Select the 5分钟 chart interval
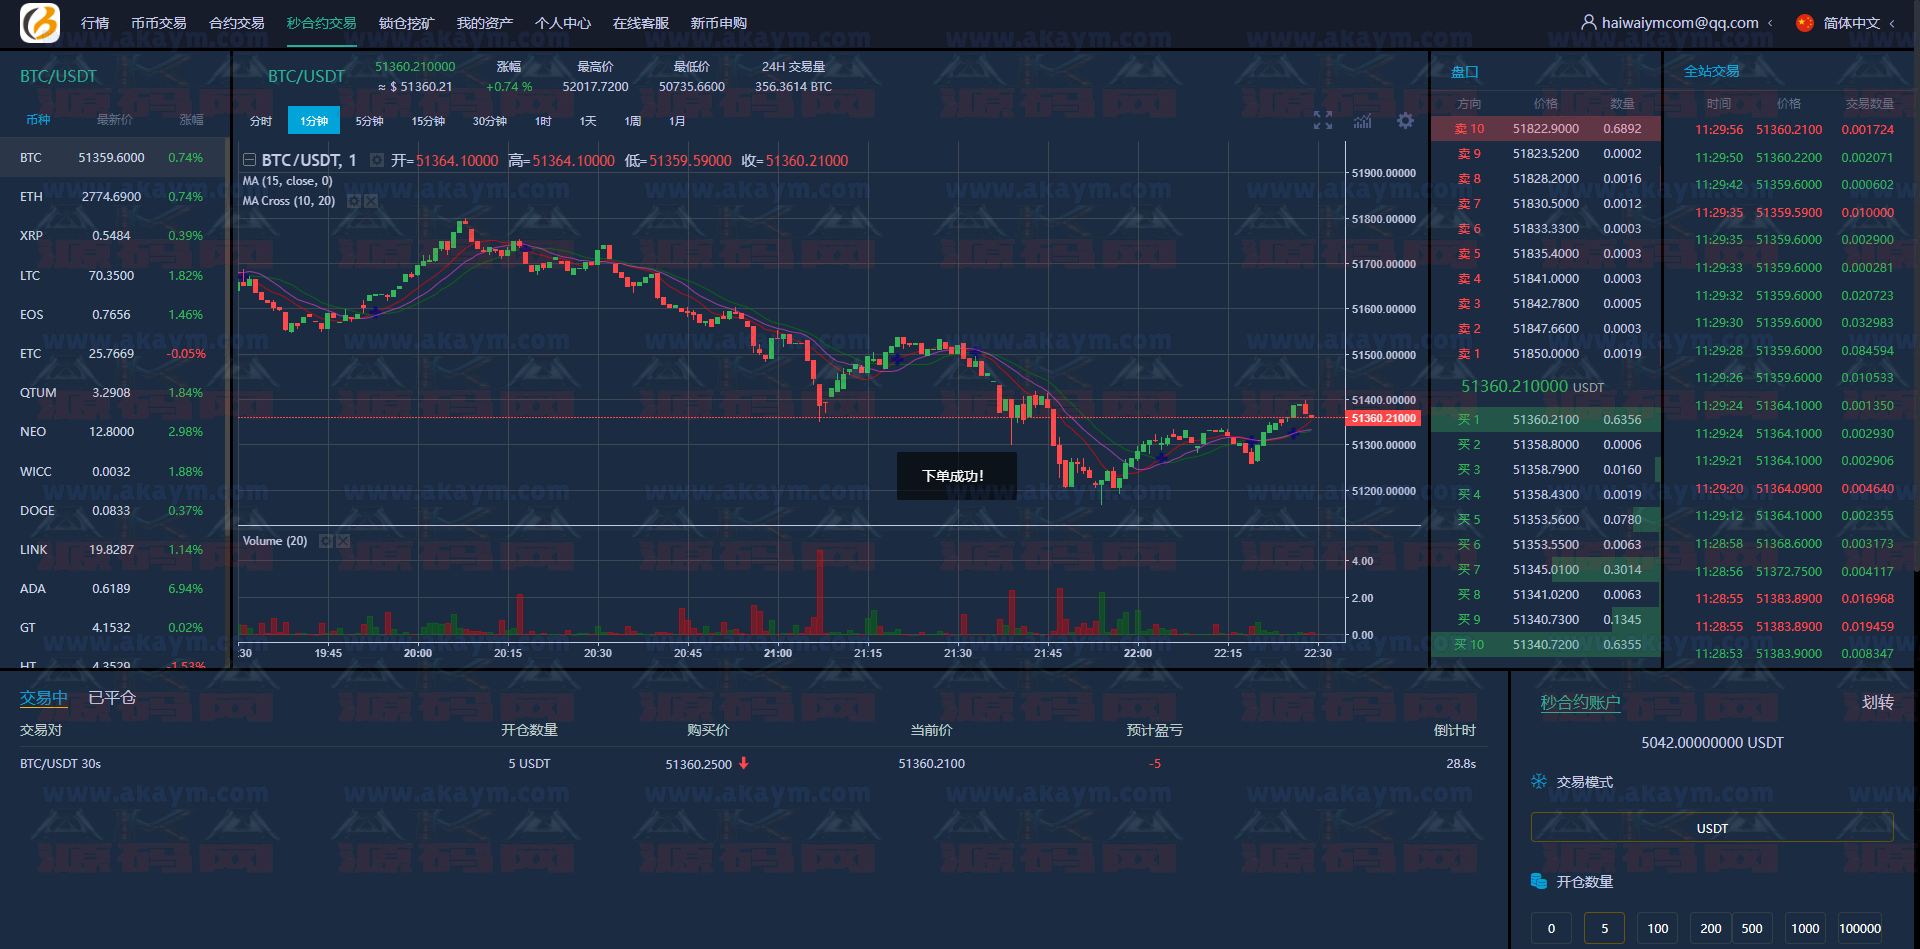This screenshot has height=949, width=1920. coord(369,121)
